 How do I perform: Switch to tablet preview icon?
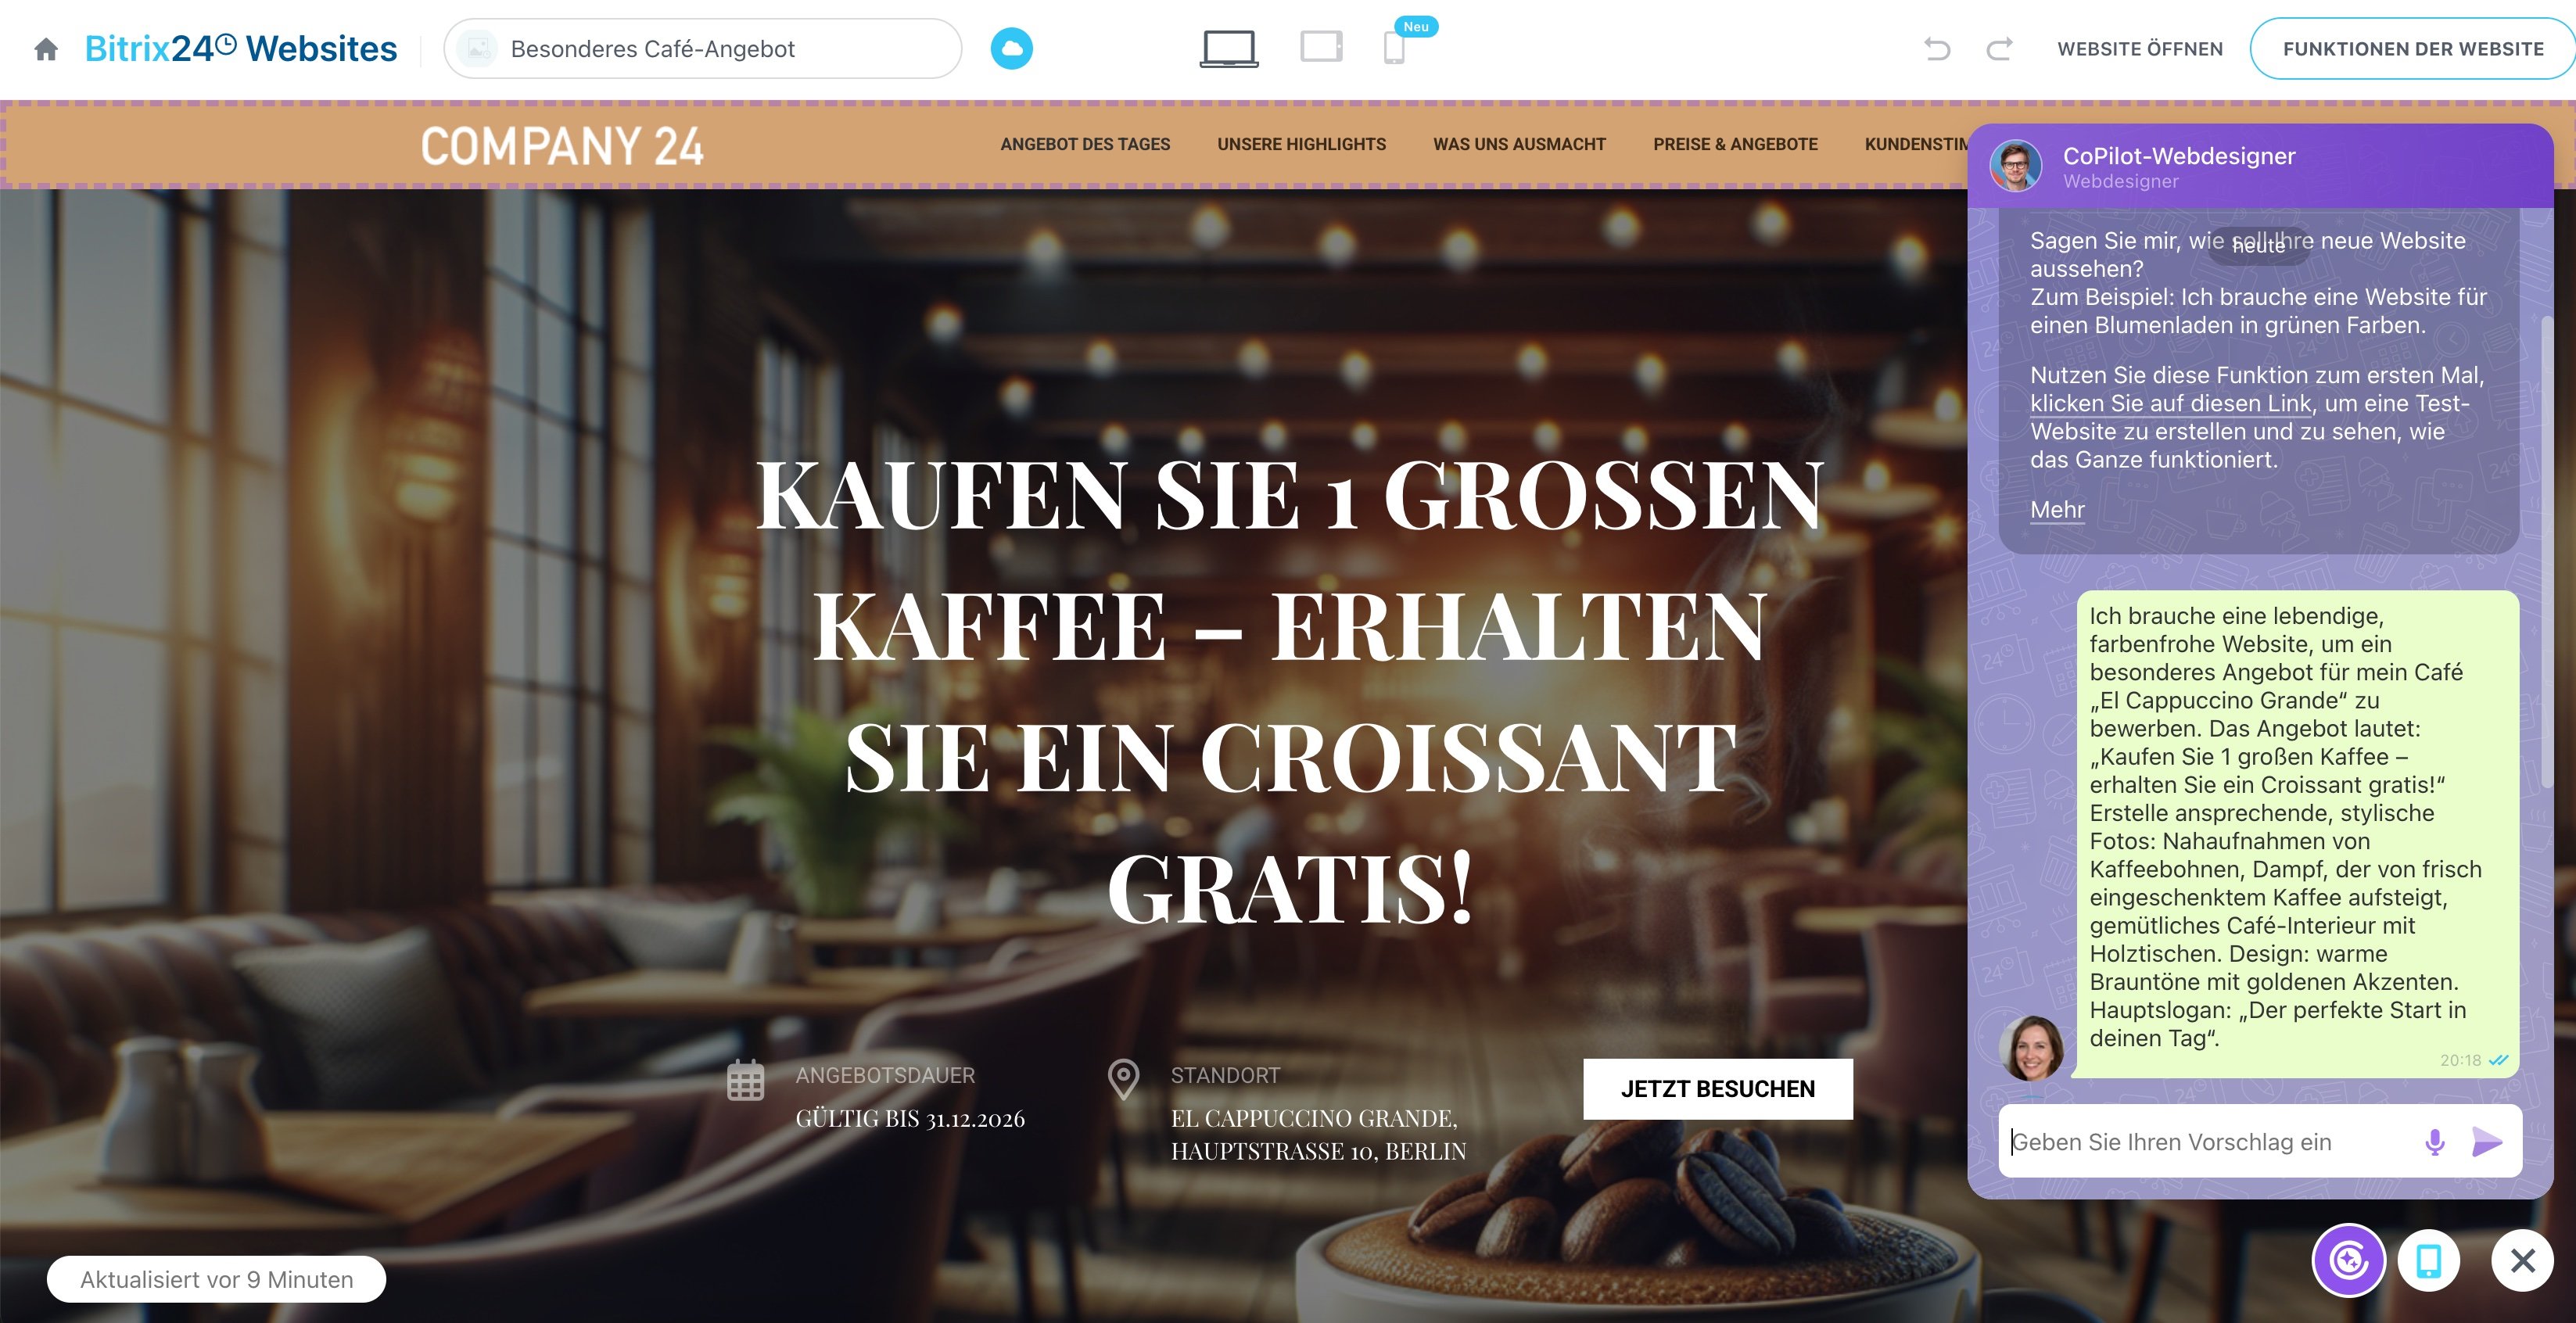coord(1321,48)
